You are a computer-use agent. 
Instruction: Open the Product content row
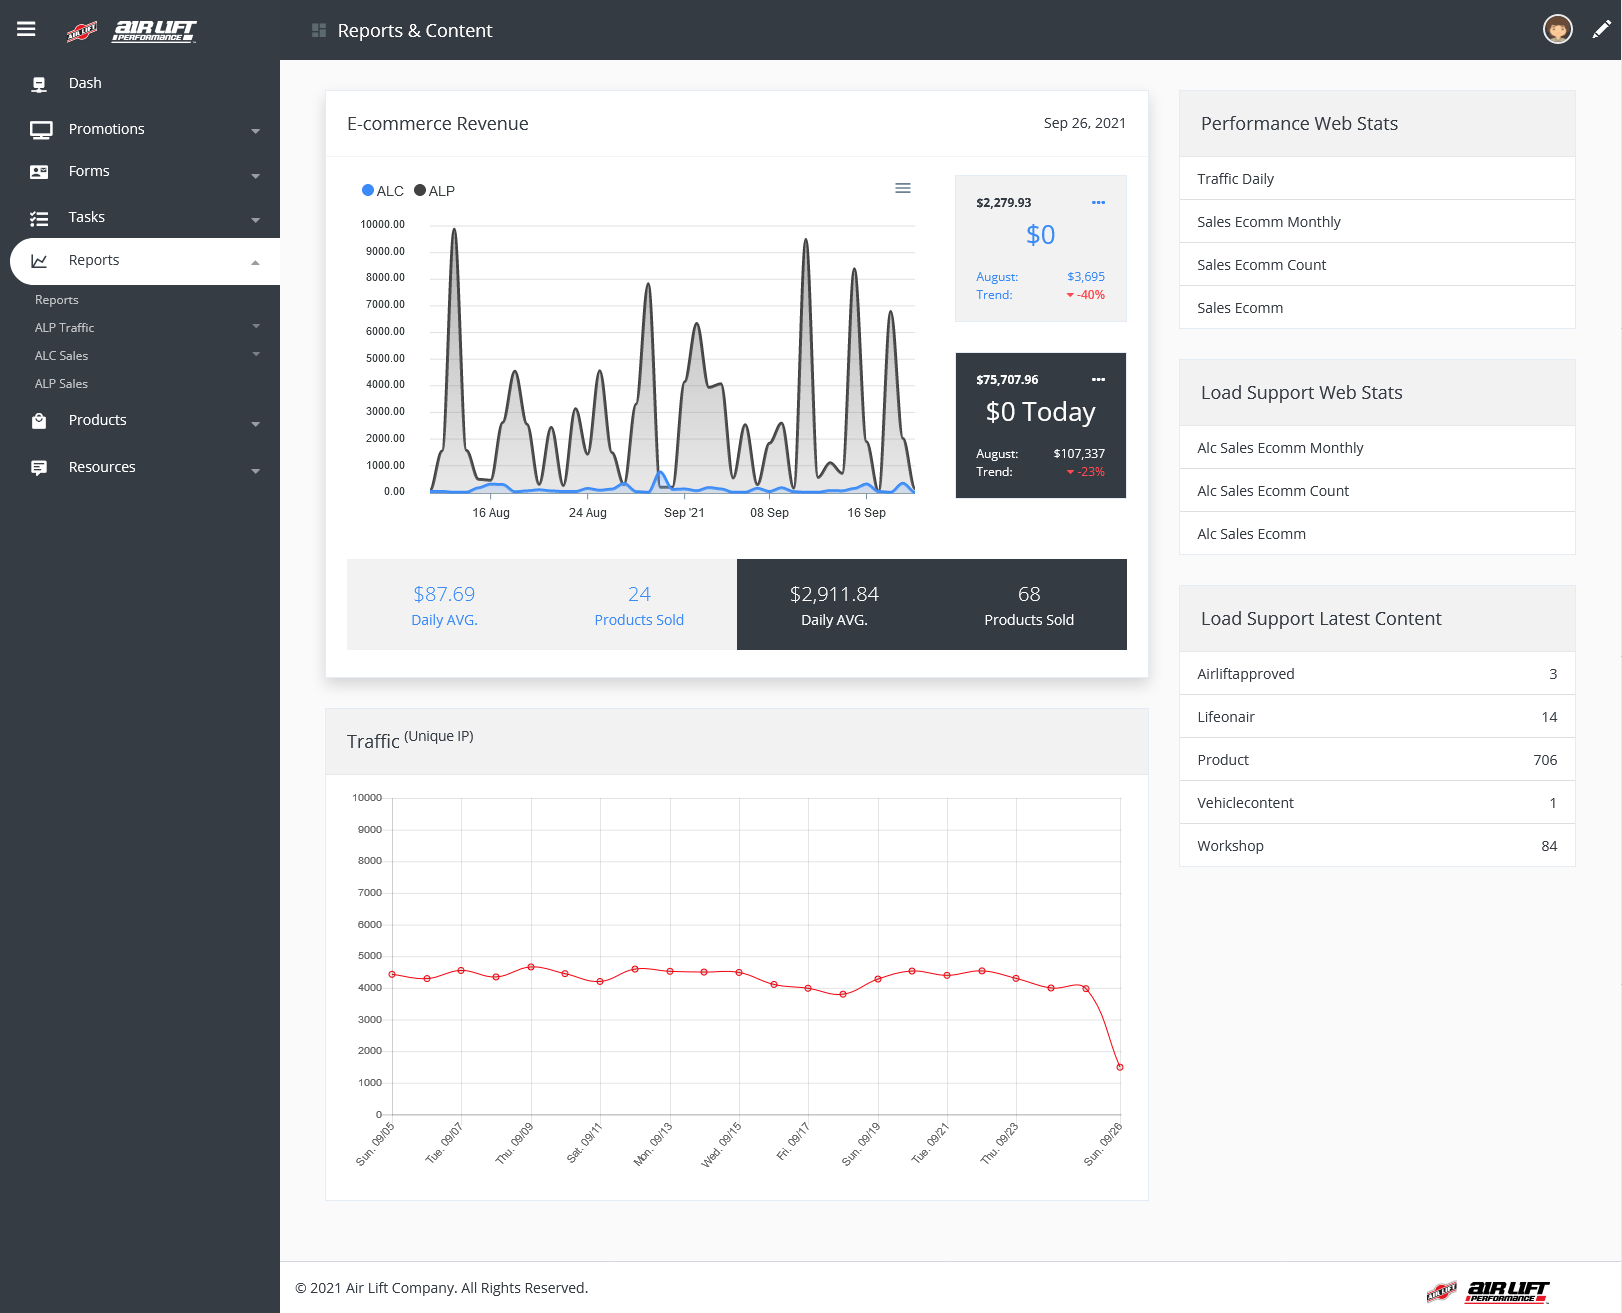coord(1377,760)
